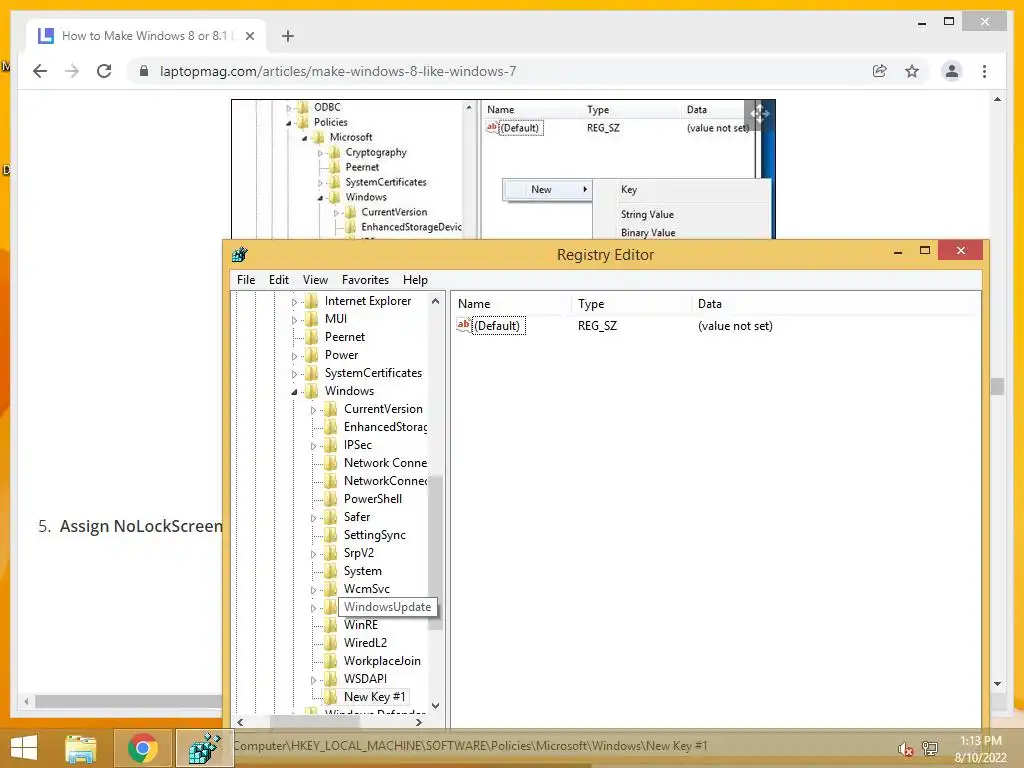Image resolution: width=1024 pixels, height=768 pixels.
Task: Click the Chrome back arrow
Action: coord(40,71)
